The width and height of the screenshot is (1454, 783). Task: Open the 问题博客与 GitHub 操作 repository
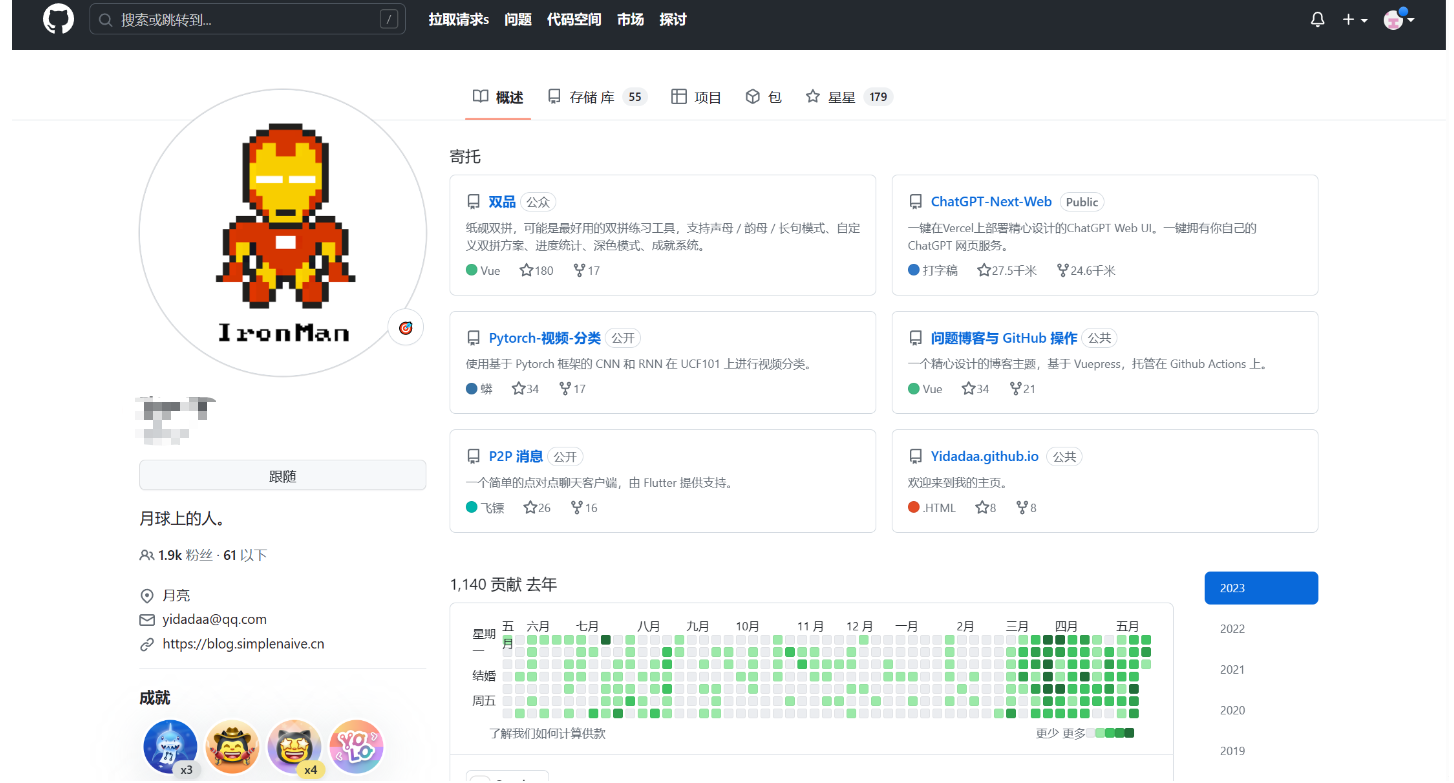(x=1004, y=338)
